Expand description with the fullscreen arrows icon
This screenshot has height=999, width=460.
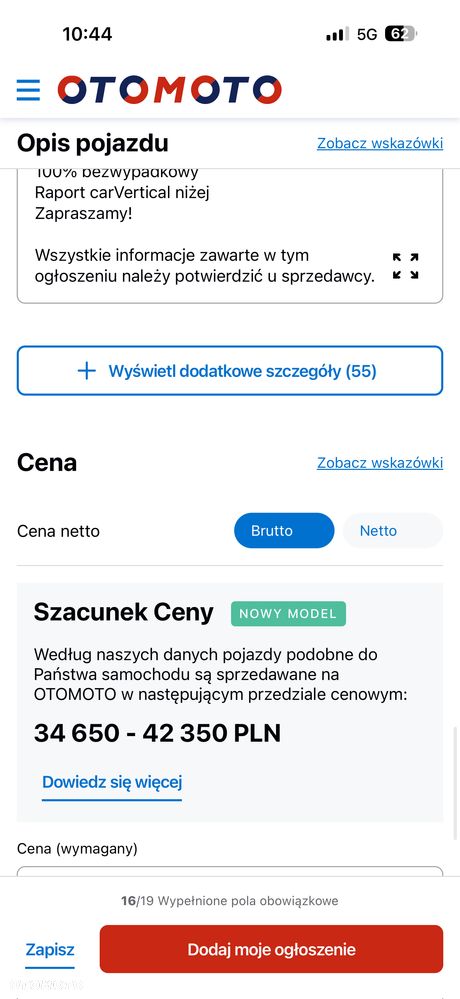pos(405,266)
